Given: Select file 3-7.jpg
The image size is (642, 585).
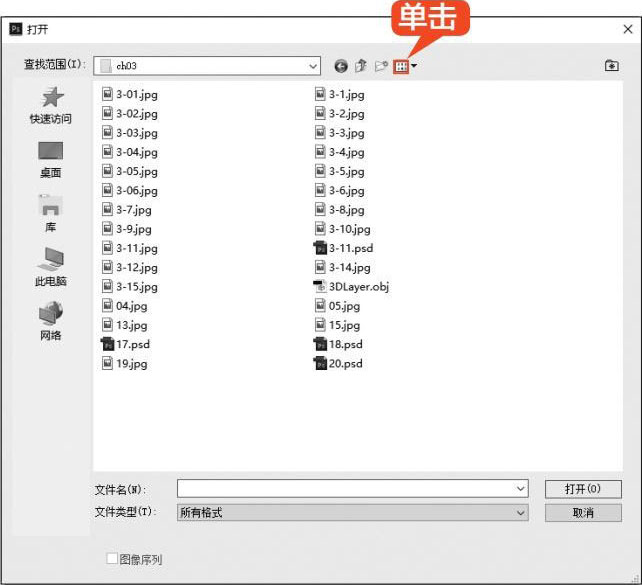Looking at the screenshot, I should [x=127, y=210].
